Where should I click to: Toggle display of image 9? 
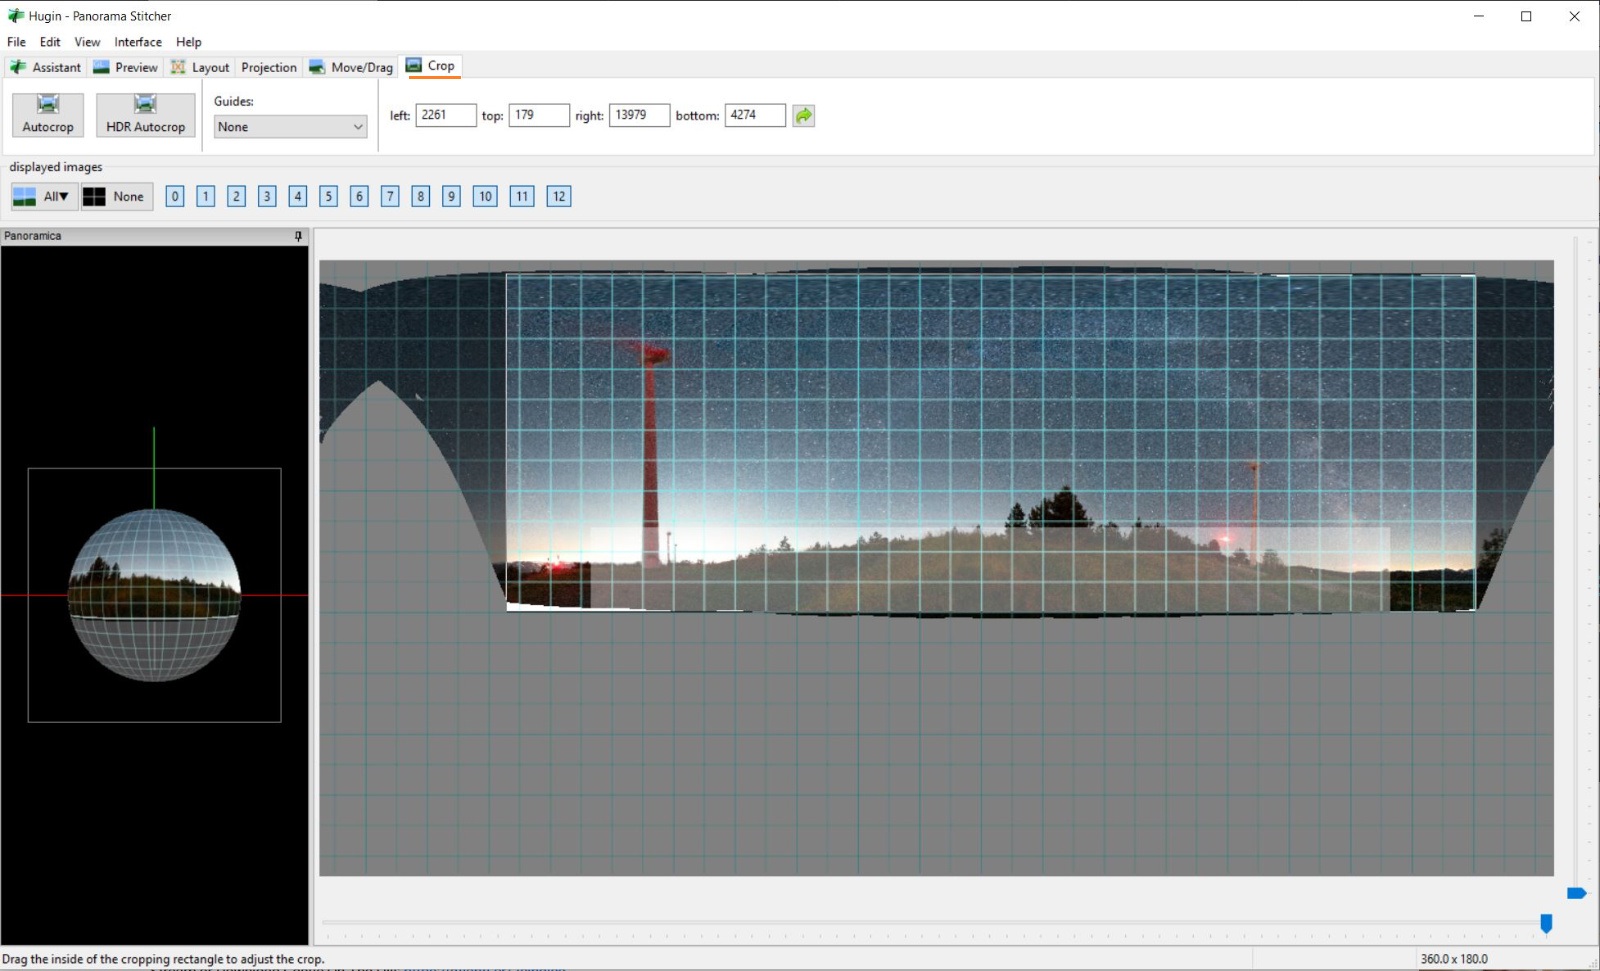(452, 197)
